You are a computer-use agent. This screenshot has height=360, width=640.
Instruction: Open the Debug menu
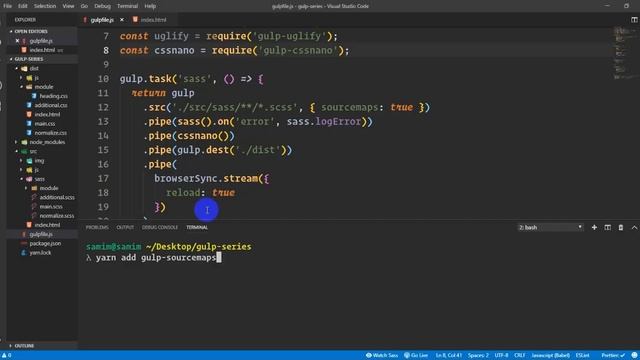point(102,6)
